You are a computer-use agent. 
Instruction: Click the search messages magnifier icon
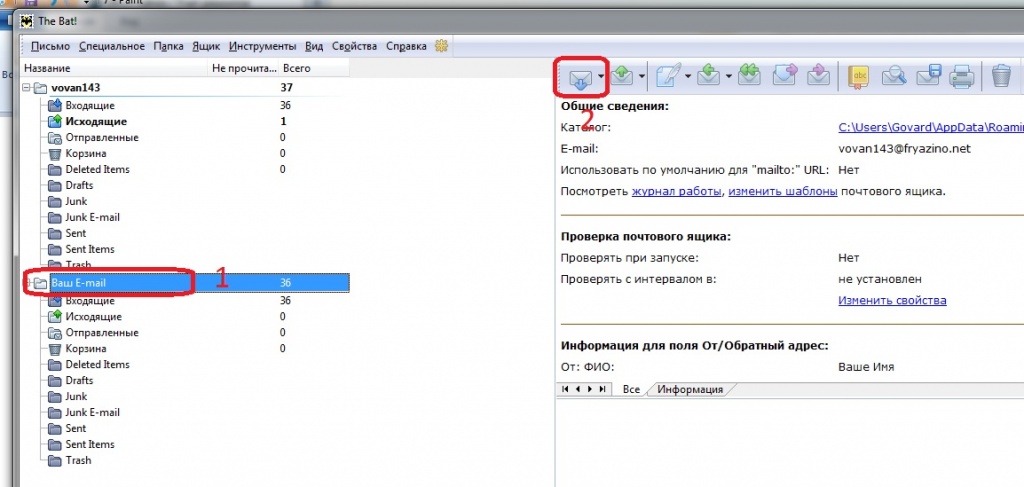pyautogui.click(x=894, y=77)
